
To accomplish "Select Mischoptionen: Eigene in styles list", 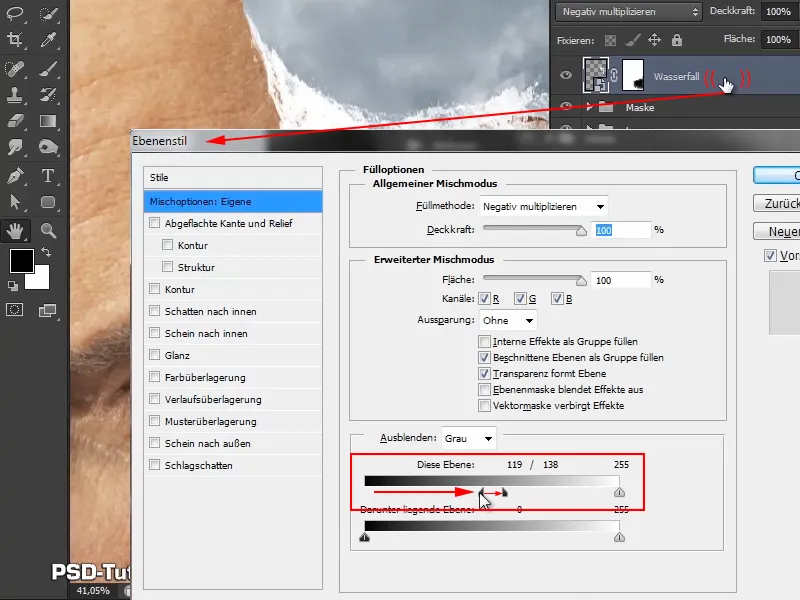I will (233, 202).
